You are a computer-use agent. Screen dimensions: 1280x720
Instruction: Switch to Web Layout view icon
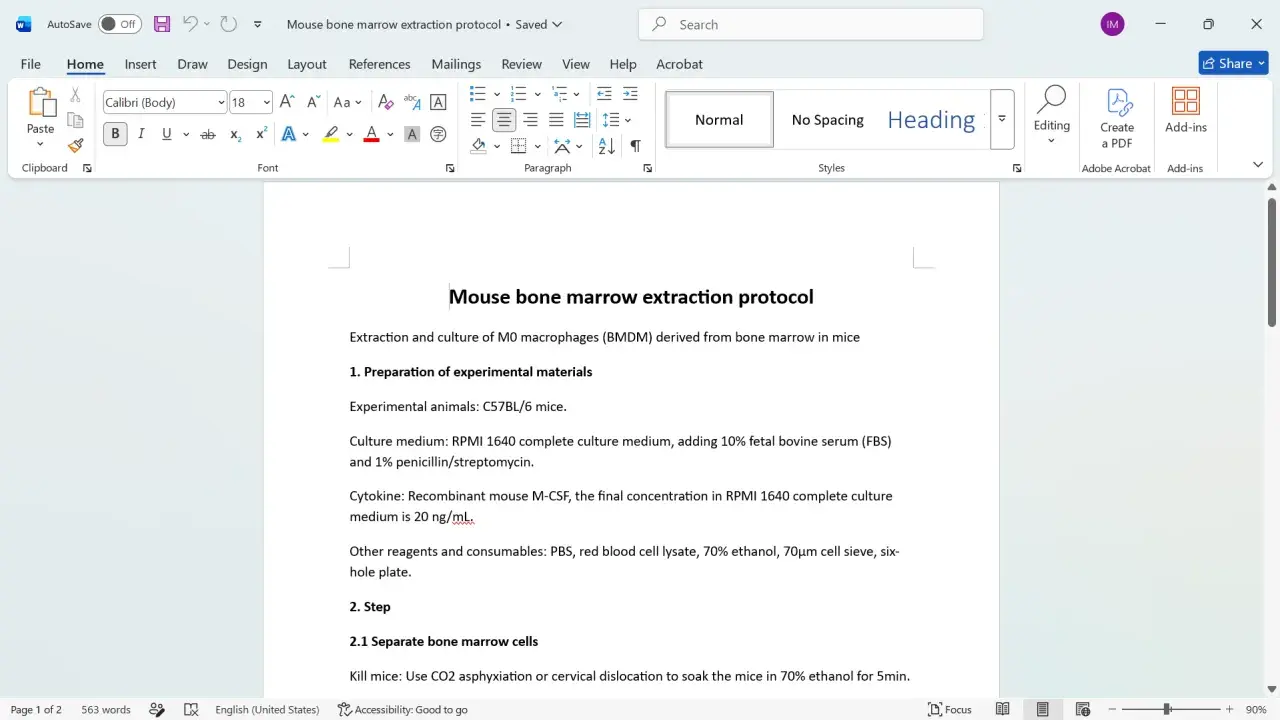coord(1083,709)
